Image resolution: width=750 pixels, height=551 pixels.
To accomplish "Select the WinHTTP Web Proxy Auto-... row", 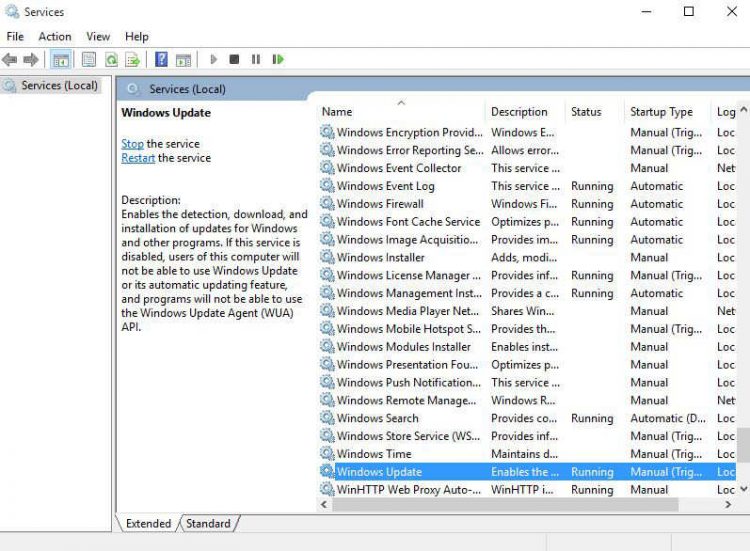I will point(528,490).
